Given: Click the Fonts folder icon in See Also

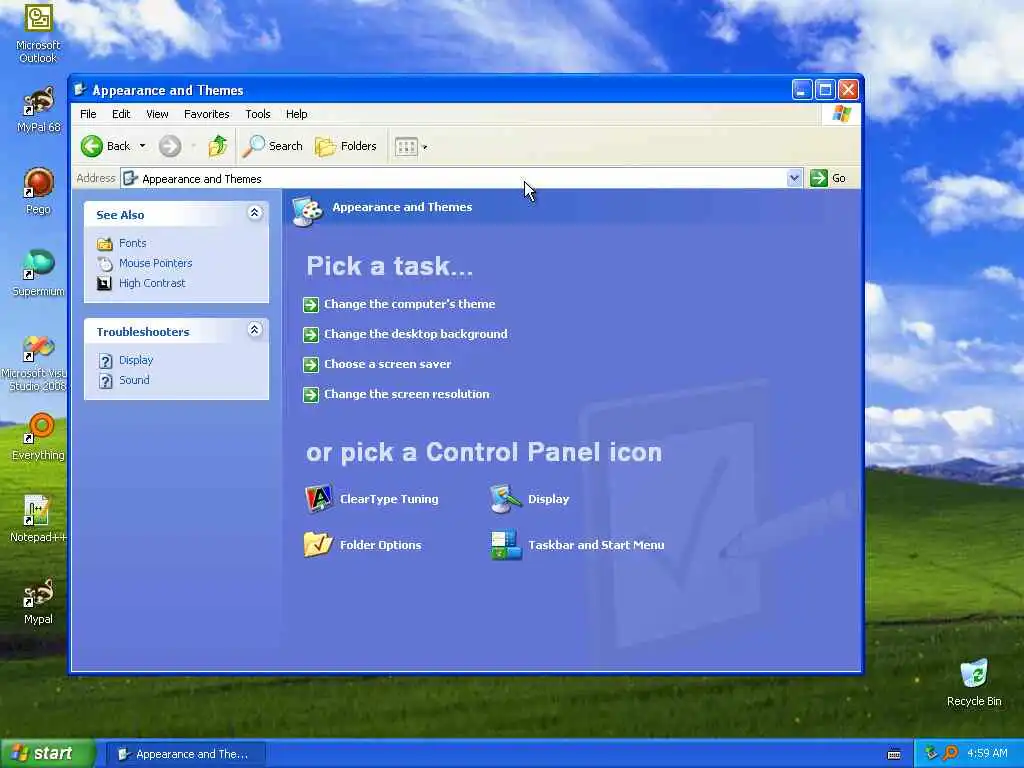Looking at the screenshot, I should click(104, 244).
